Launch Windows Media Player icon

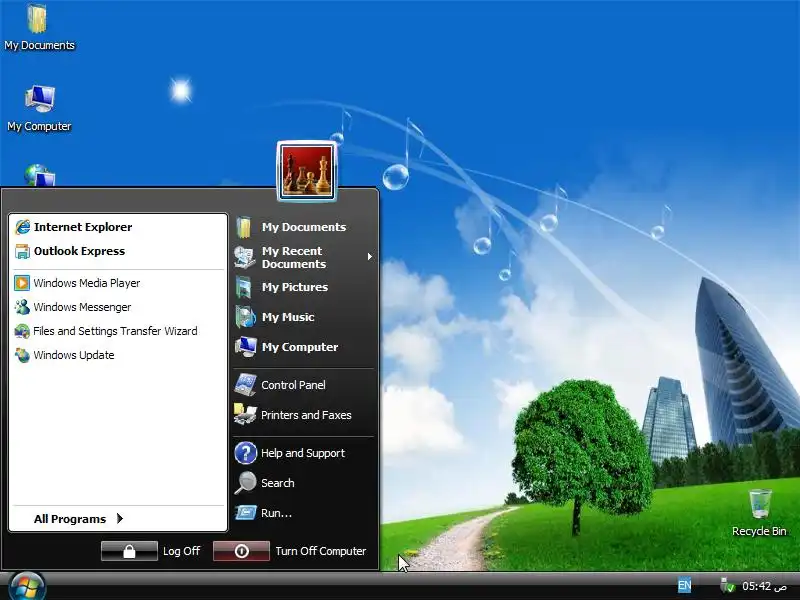click(x=22, y=283)
